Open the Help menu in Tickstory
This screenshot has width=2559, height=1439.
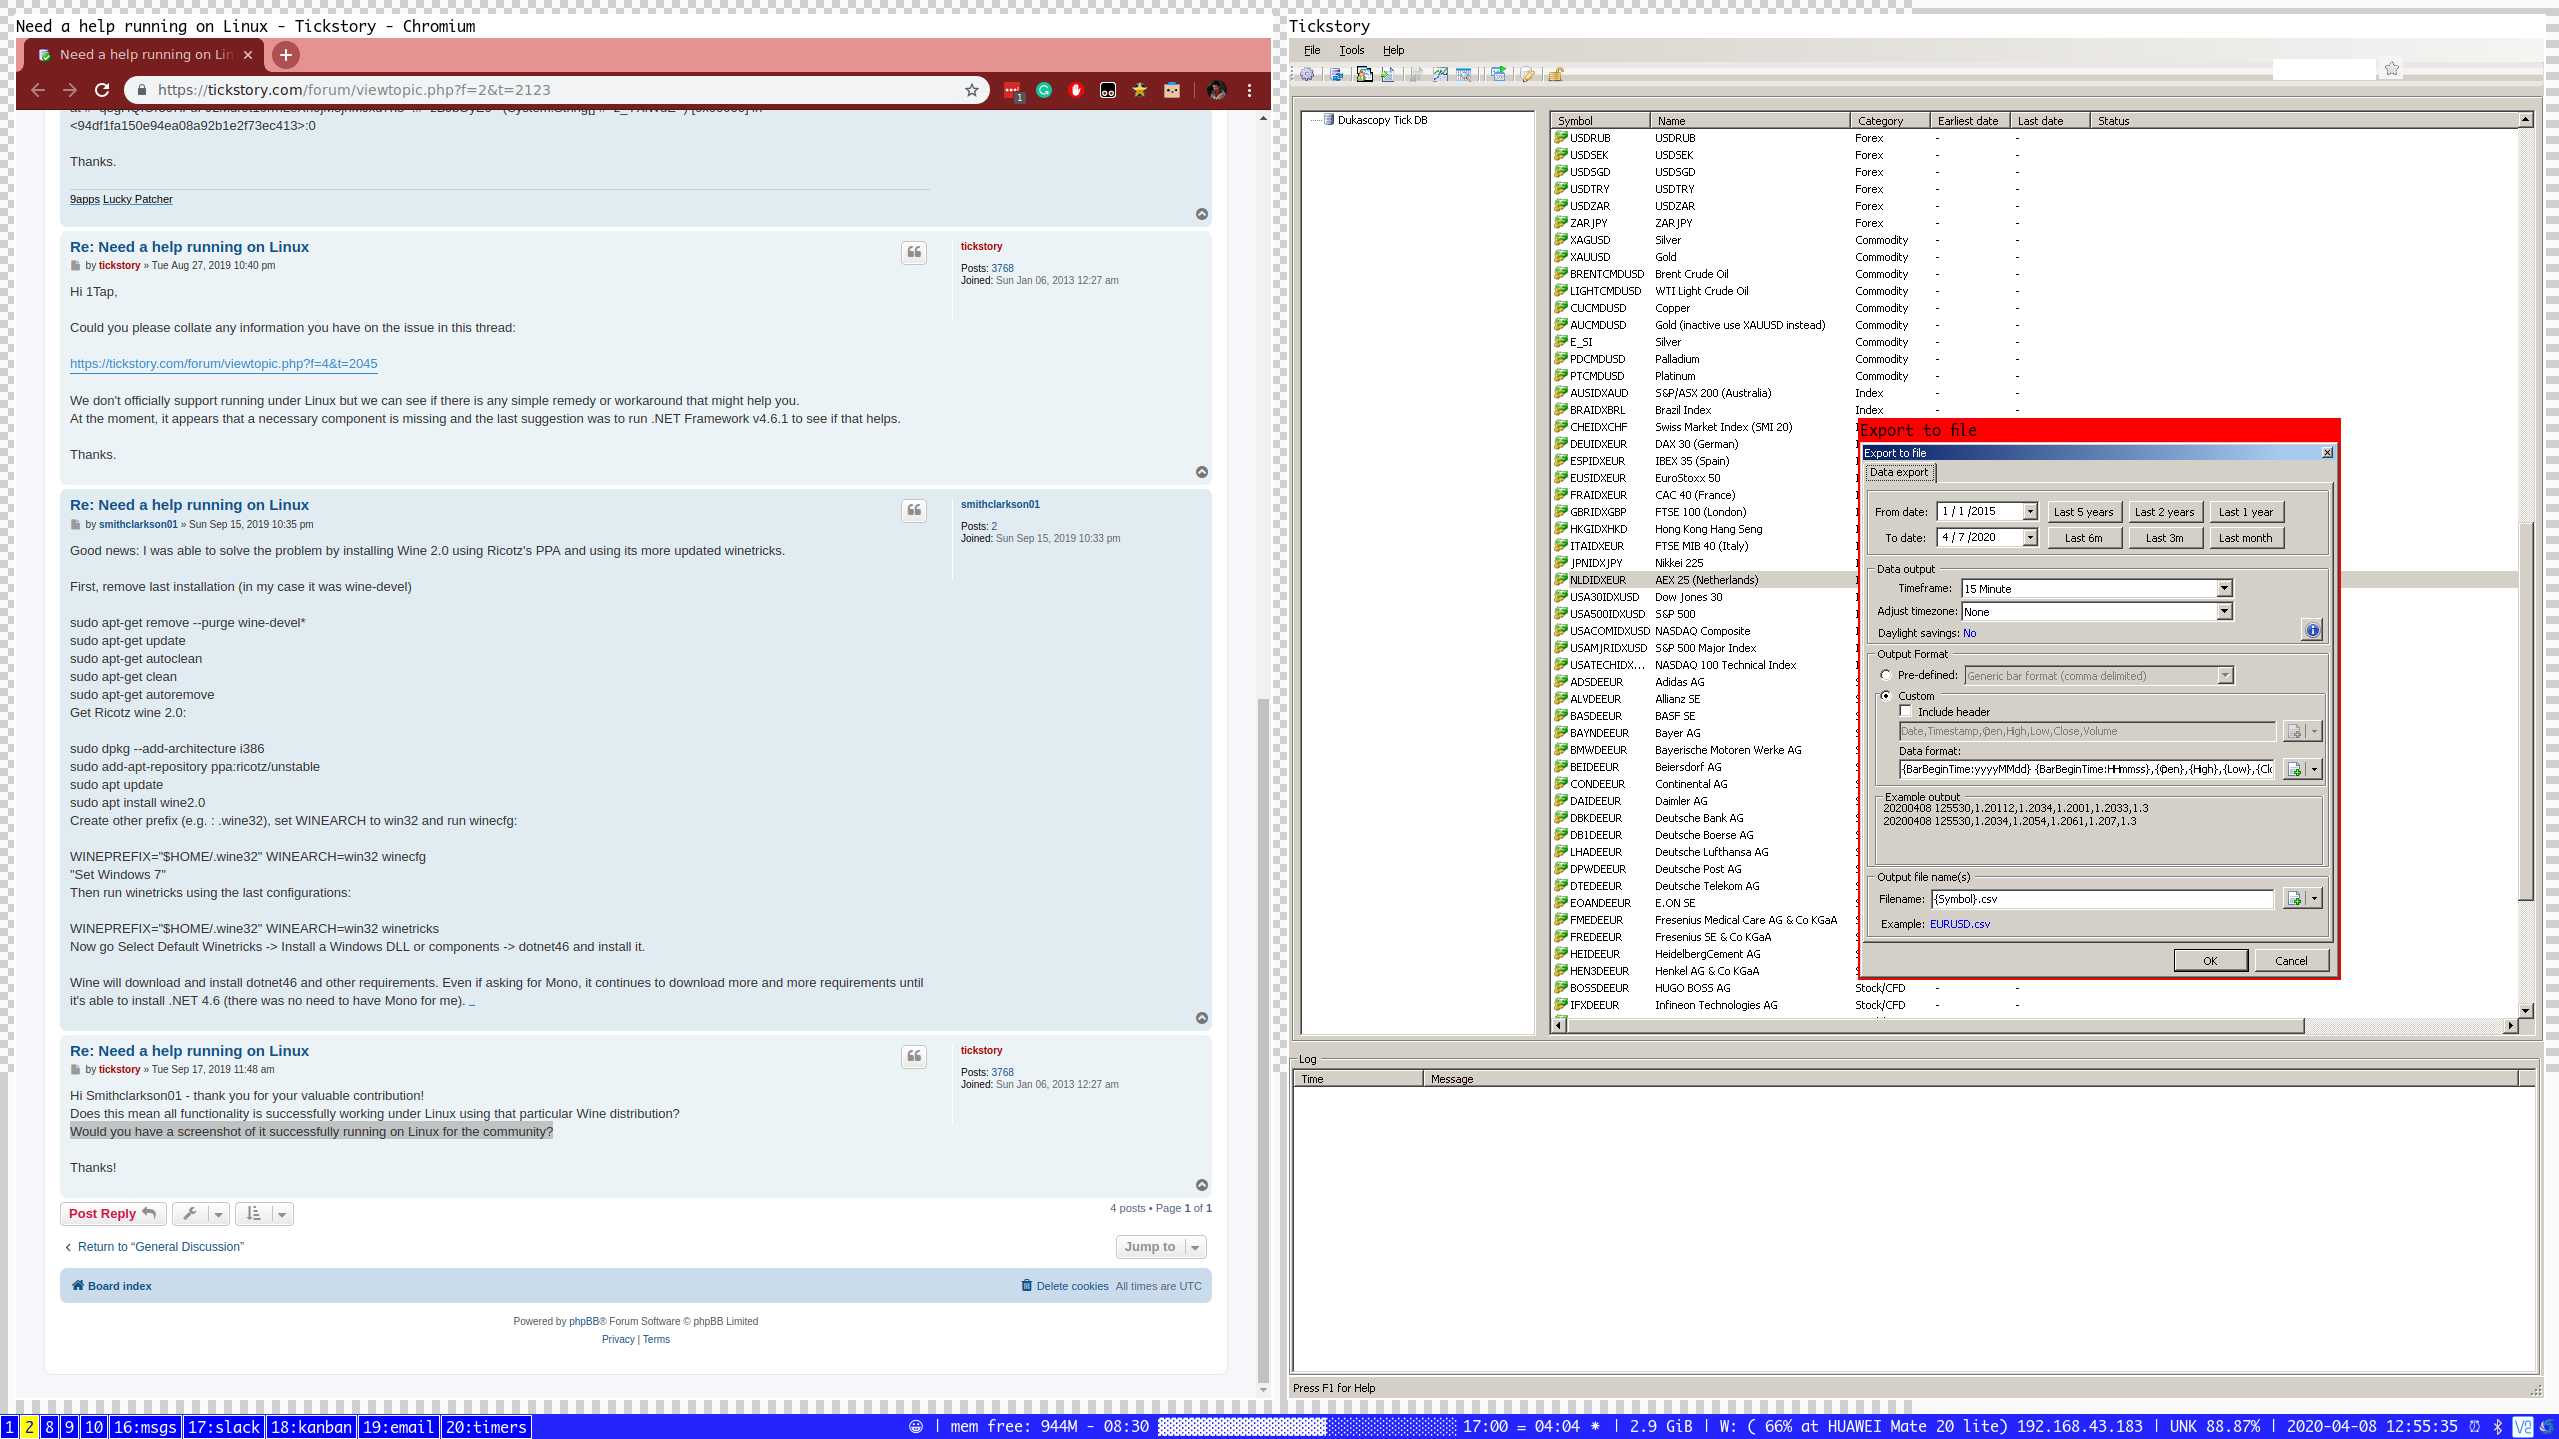tap(1393, 50)
